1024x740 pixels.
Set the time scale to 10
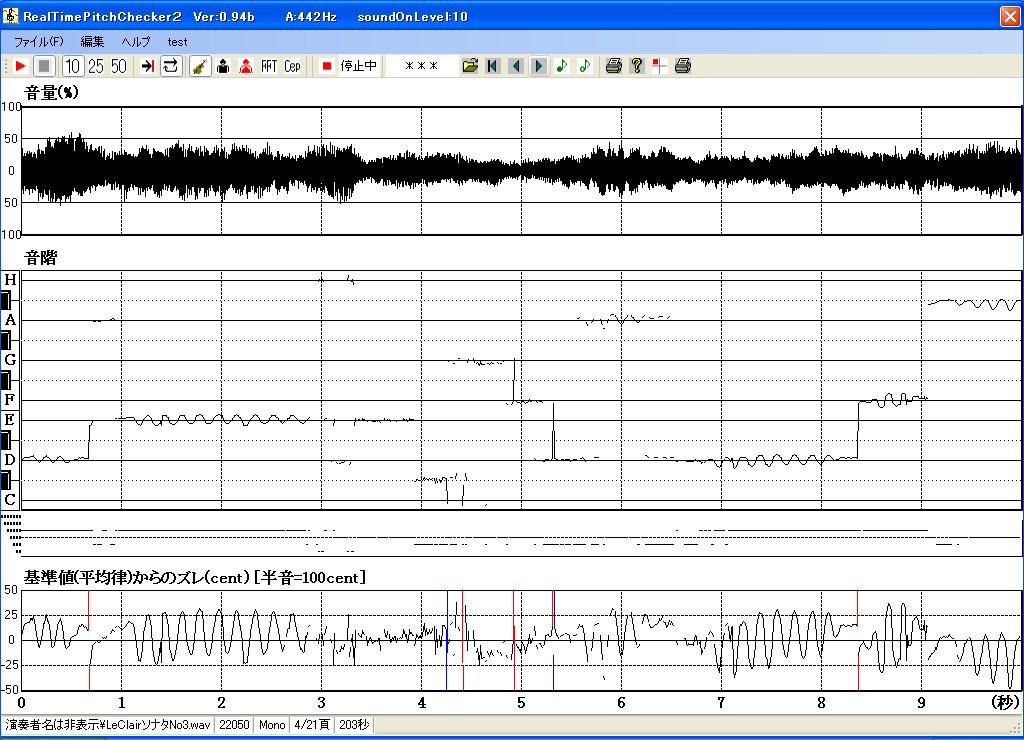point(72,66)
